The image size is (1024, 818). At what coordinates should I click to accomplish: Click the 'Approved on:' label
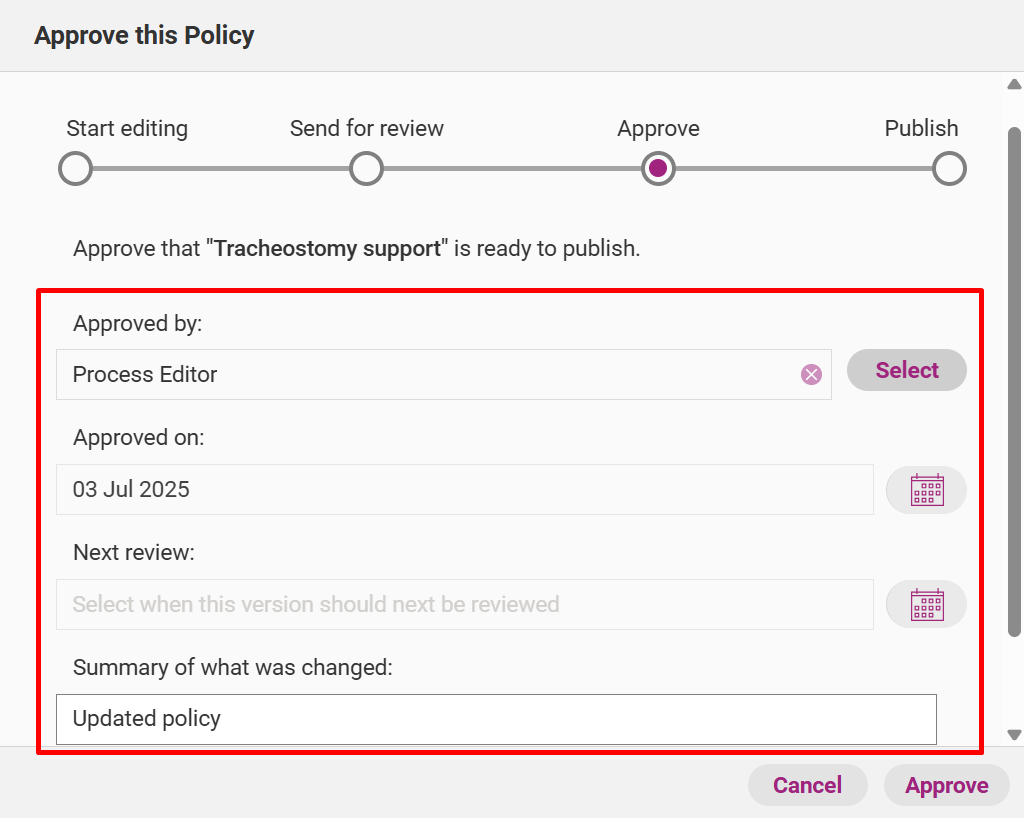[138, 437]
